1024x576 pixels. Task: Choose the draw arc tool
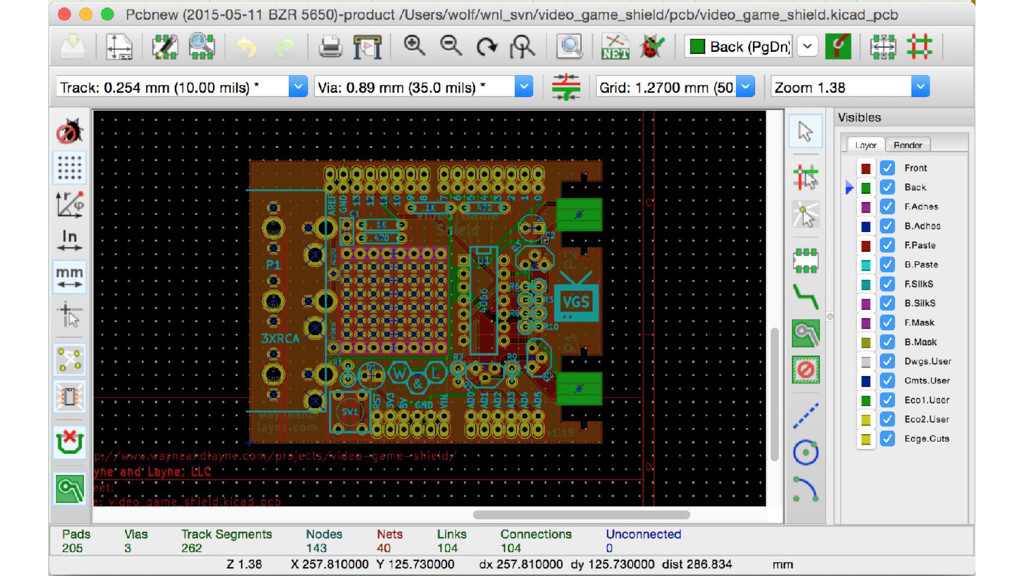805,489
